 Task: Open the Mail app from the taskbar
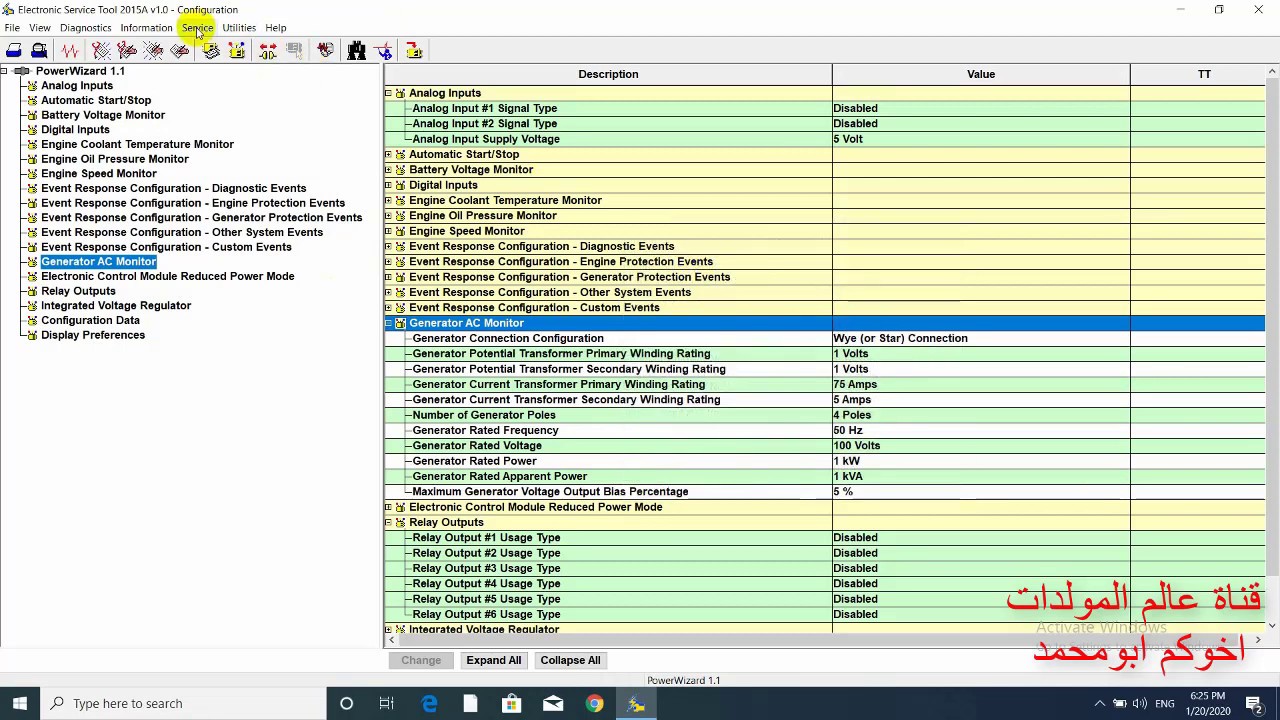(553, 704)
